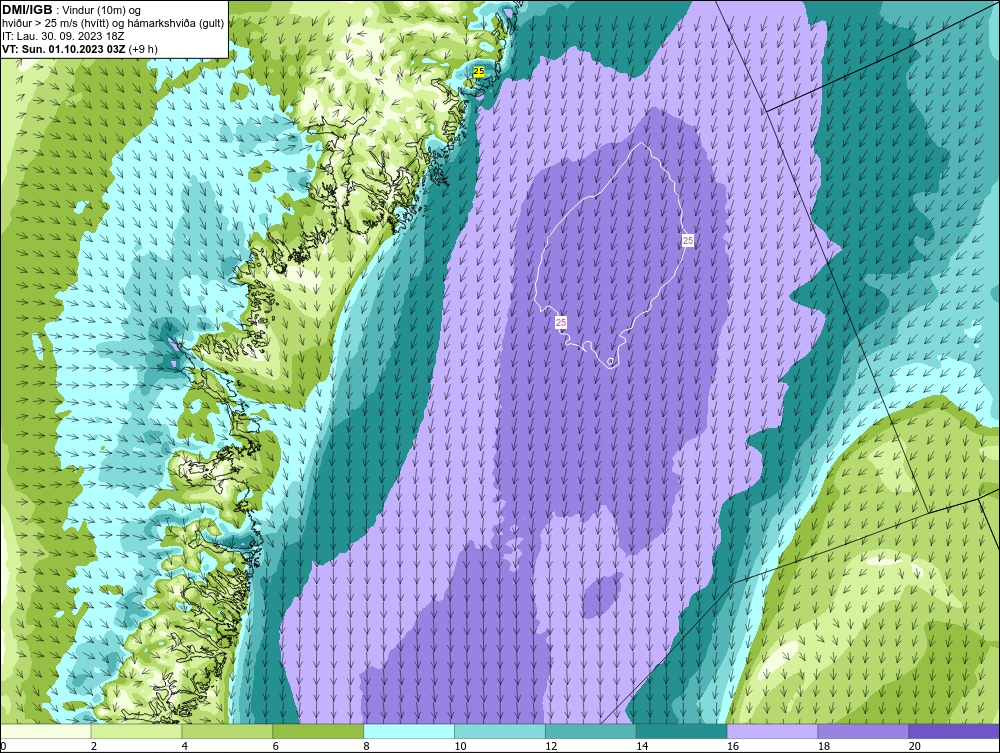Click the 8–10 m/s legend color
1000x753 pixels.
click(409, 731)
